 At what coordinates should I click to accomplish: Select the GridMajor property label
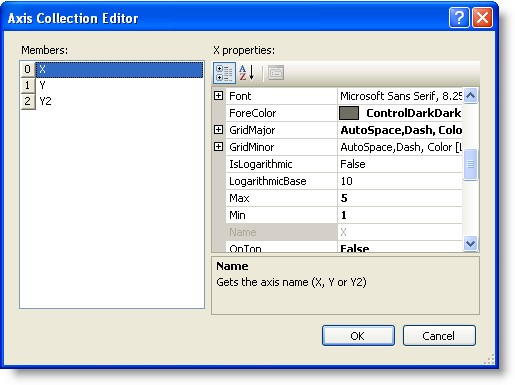click(x=252, y=130)
